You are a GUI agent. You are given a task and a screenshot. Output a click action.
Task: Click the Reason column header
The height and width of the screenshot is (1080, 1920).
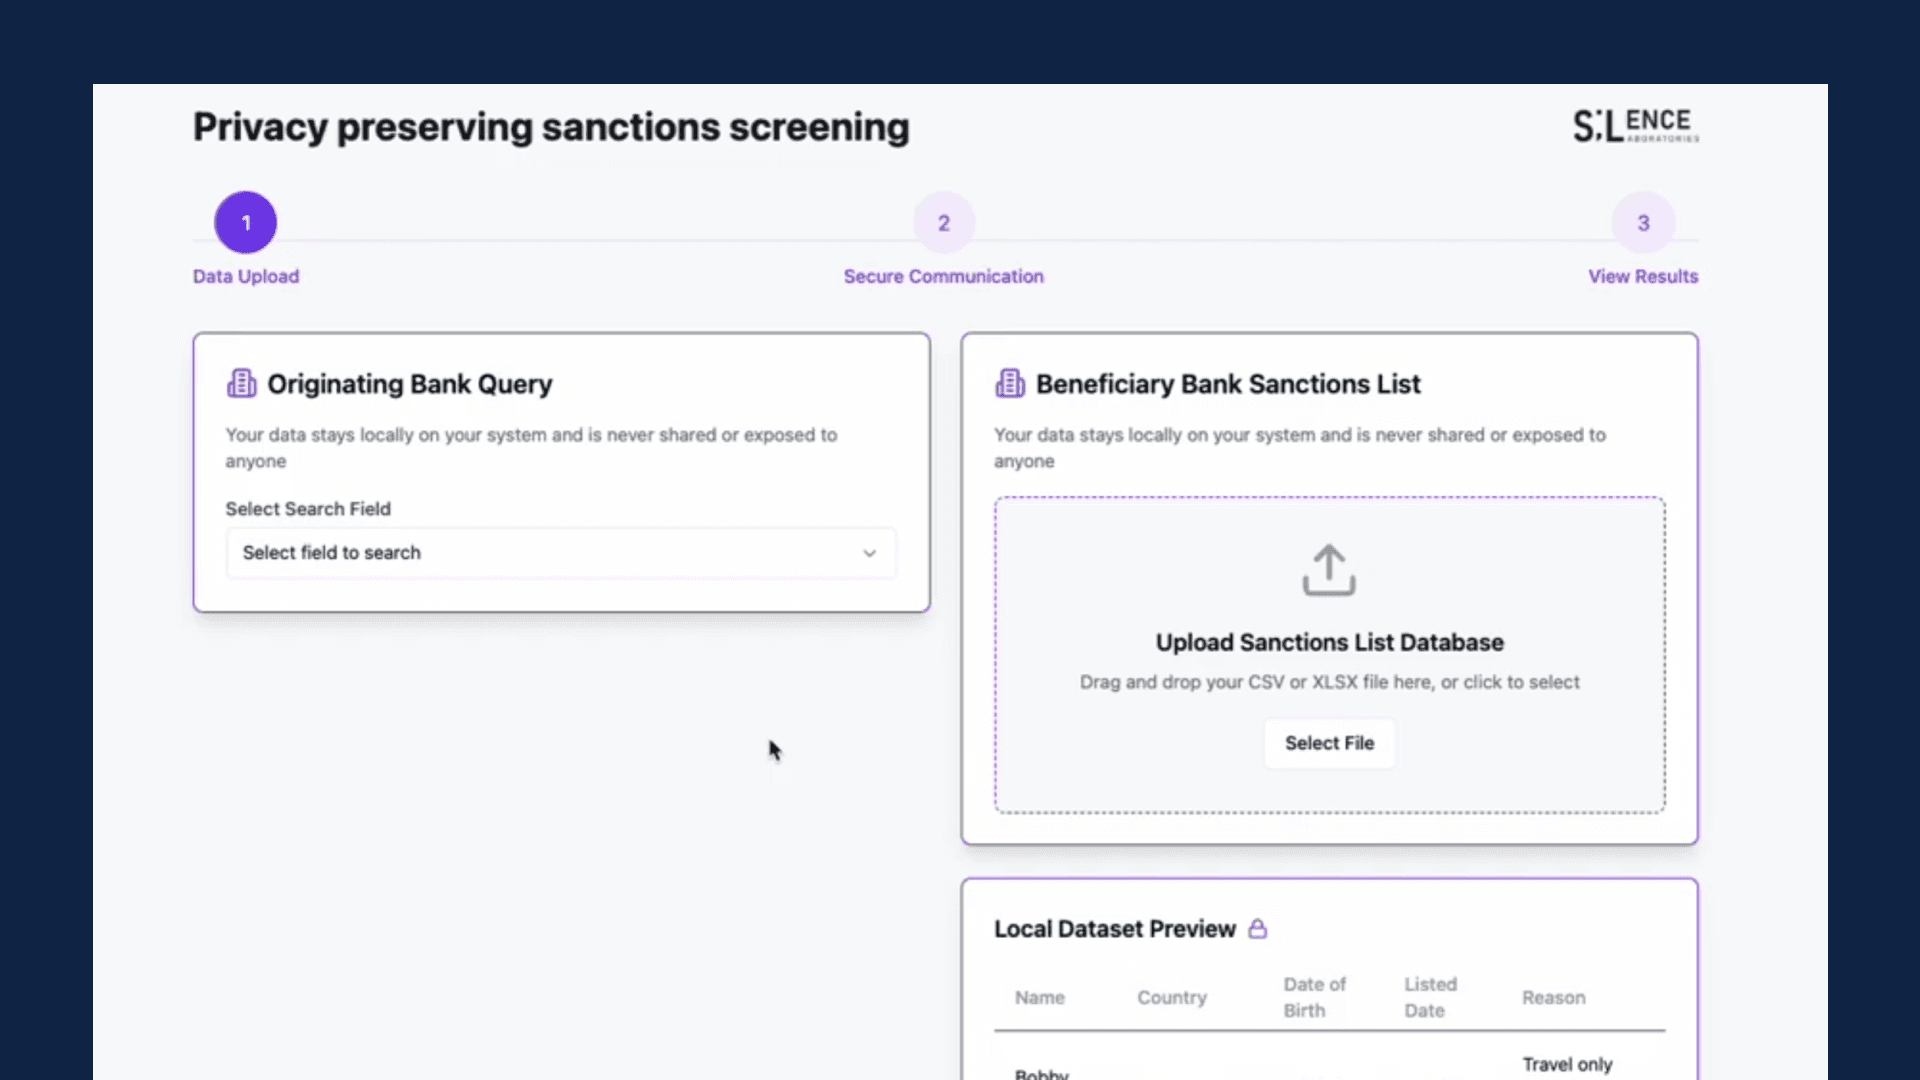point(1553,997)
